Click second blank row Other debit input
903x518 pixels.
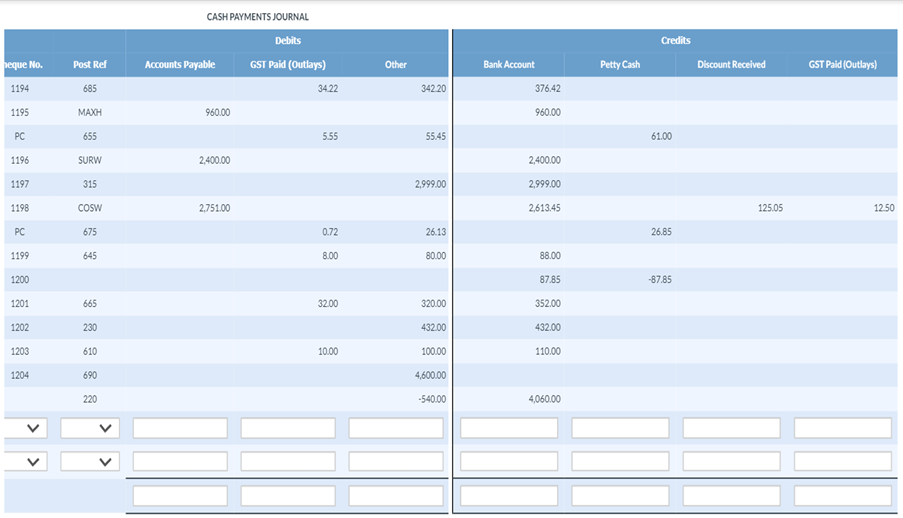pyautogui.click(x=396, y=462)
